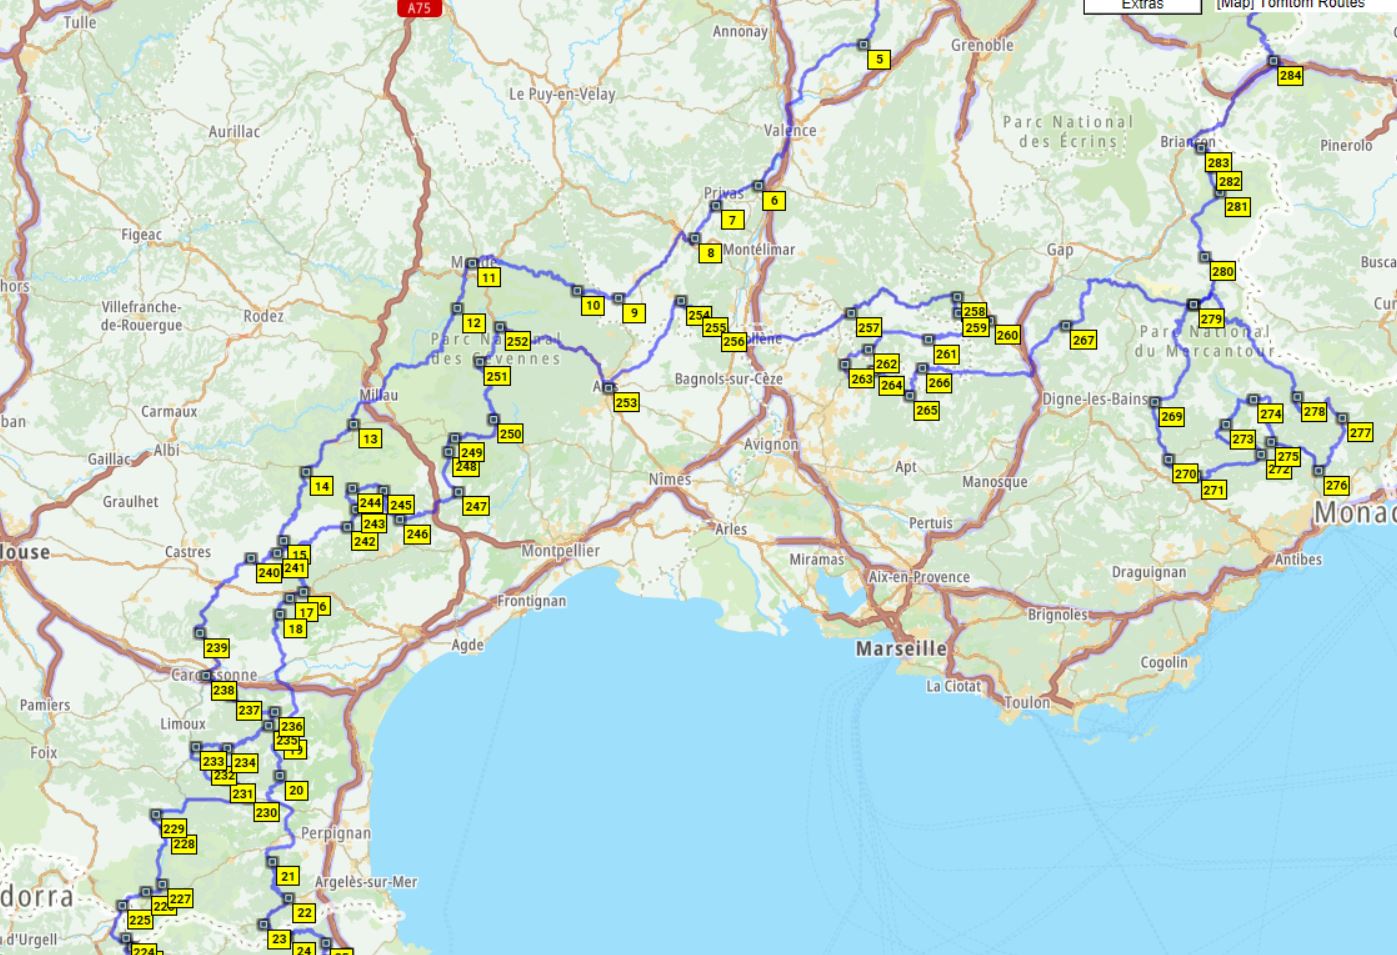Viewport: 1397px width, 955px height.
Task: Select waypoint label 276
Action: pos(1336,485)
